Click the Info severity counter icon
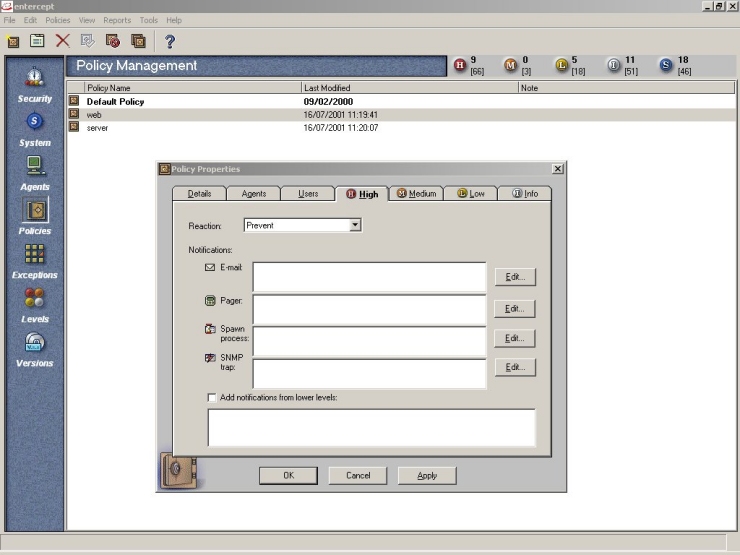 614,65
